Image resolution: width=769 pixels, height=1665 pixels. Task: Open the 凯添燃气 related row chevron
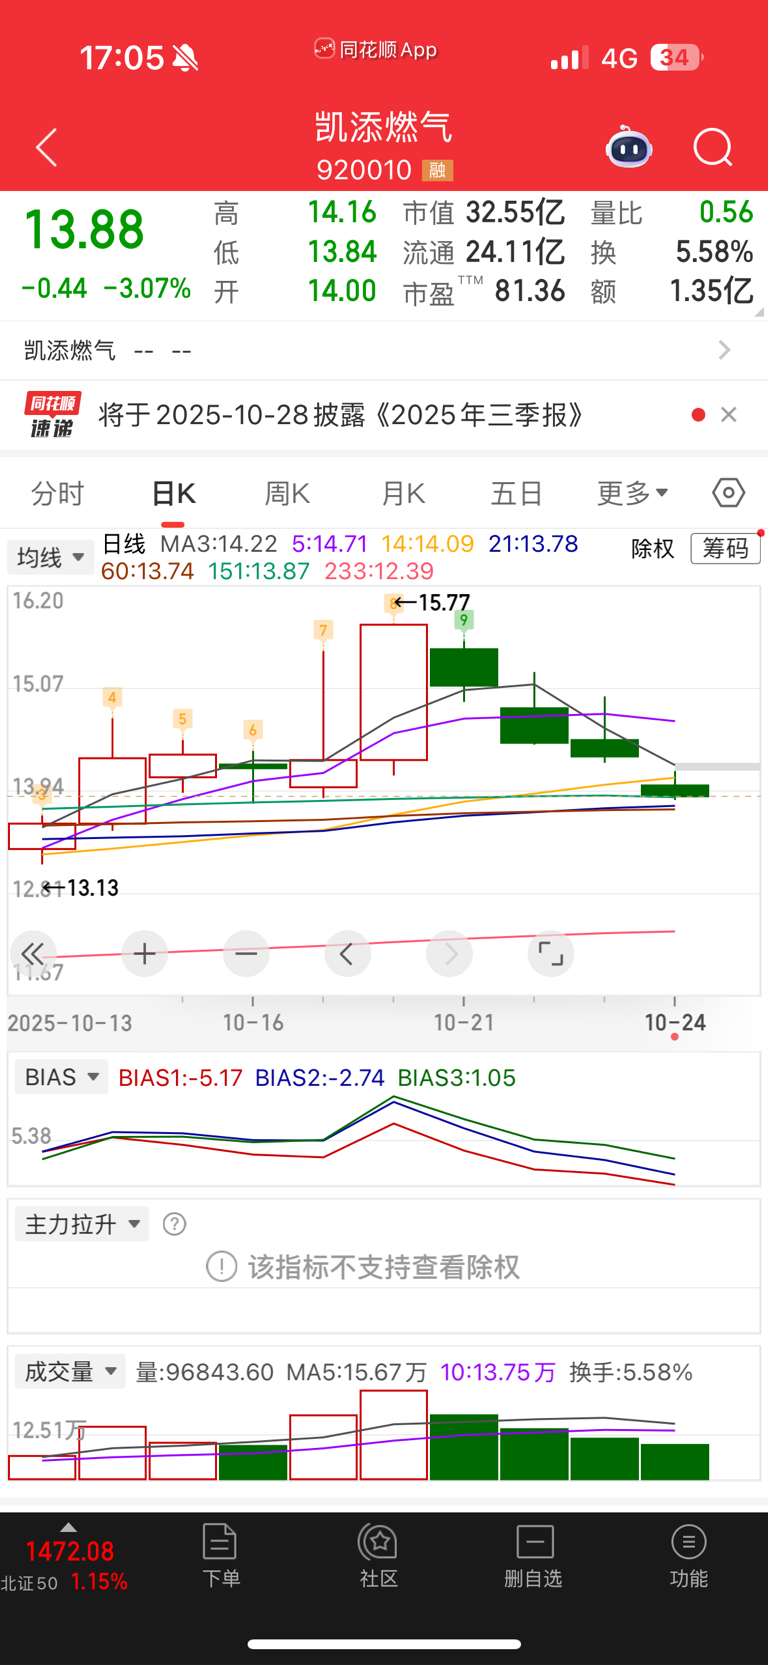pyautogui.click(x=725, y=350)
